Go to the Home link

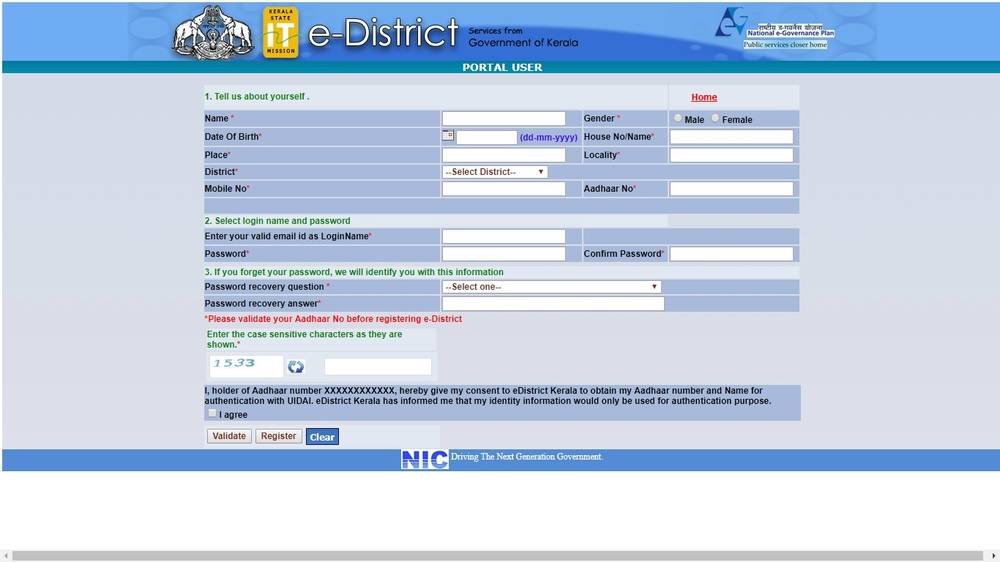704,97
